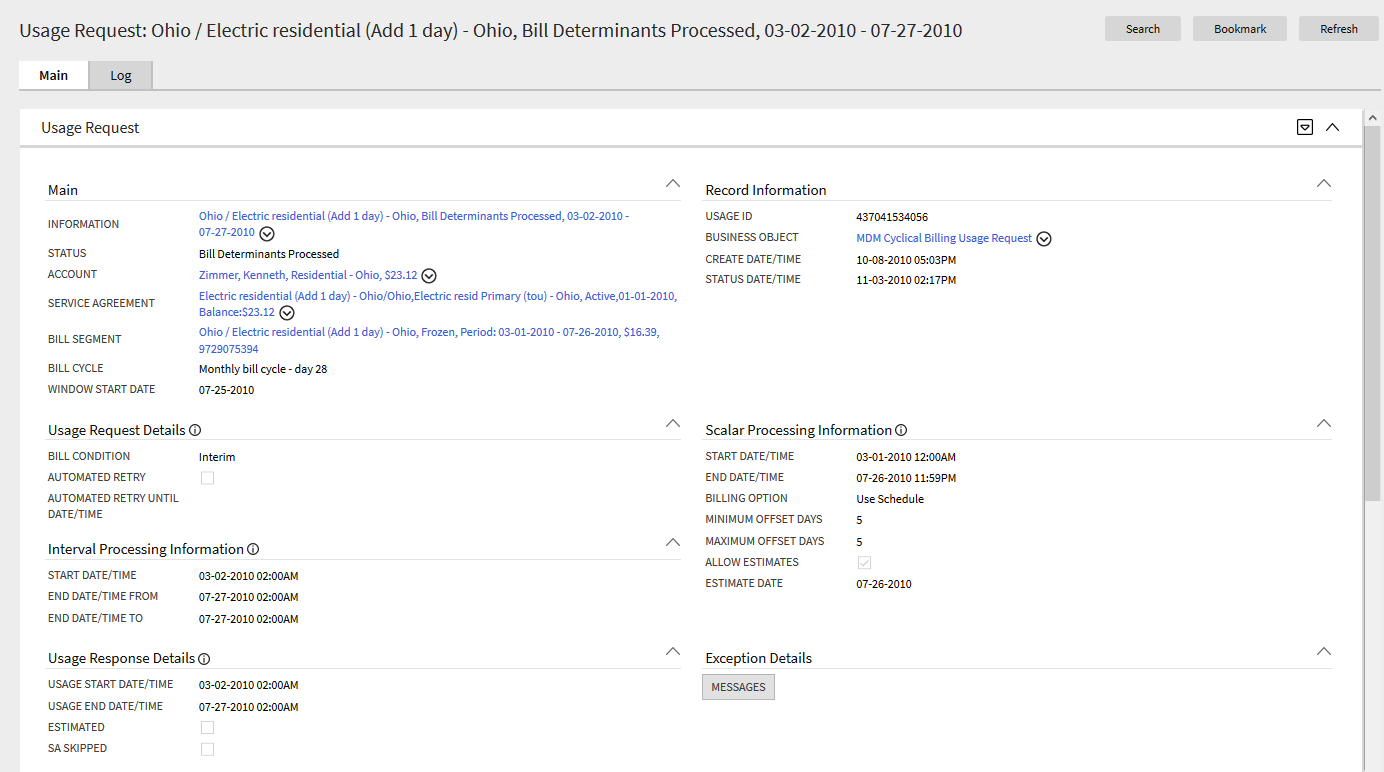Check the Estimated checkbox
The height and width of the screenshot is (772, 1384).
pos(207,727)
